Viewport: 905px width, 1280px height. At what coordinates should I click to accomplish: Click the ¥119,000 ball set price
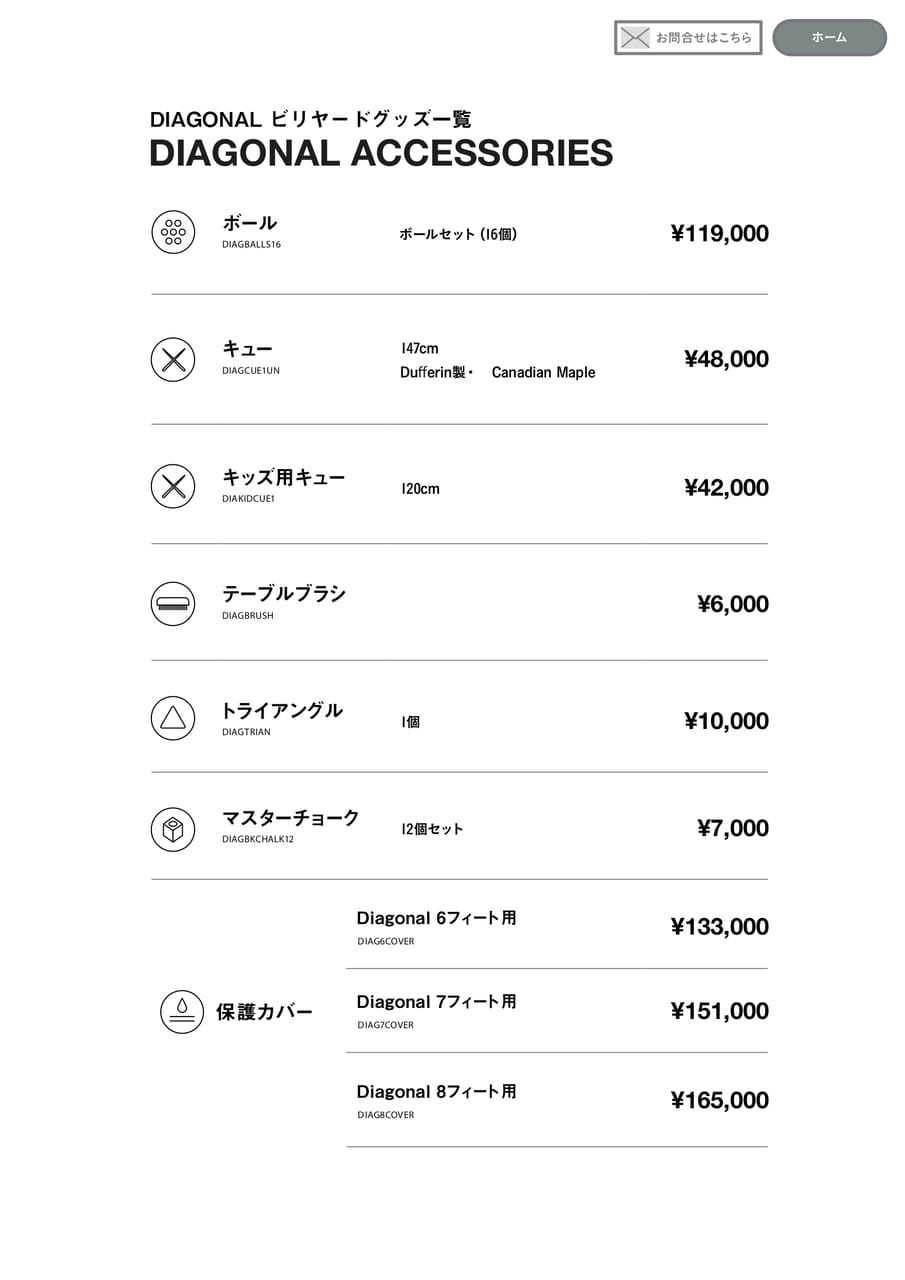coord(719,234)
